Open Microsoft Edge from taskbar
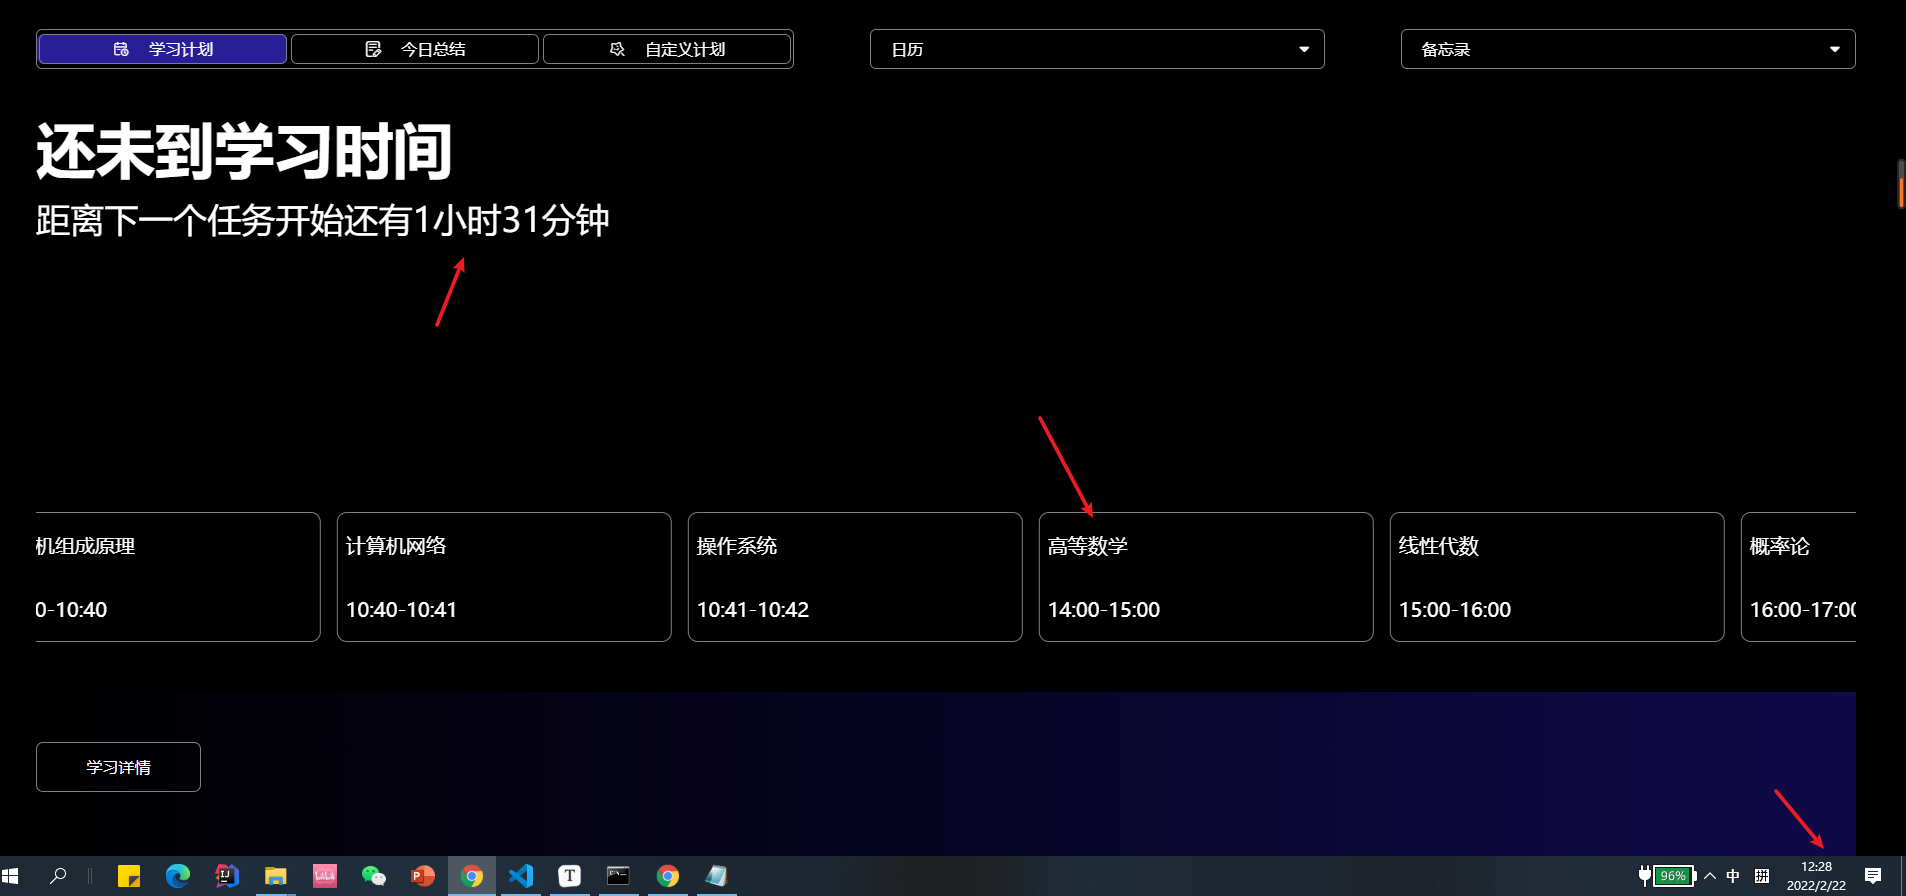The height and width of the screenshot is (896, 1906). pos(178,876)
